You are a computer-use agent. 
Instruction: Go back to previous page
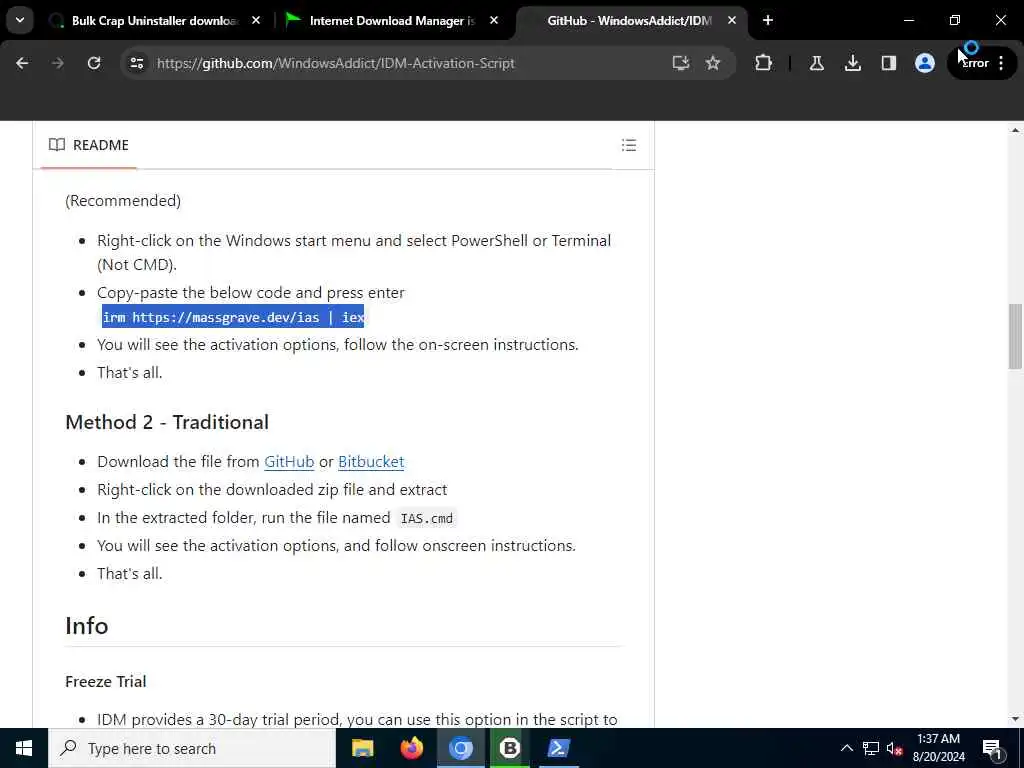[22, 63]
